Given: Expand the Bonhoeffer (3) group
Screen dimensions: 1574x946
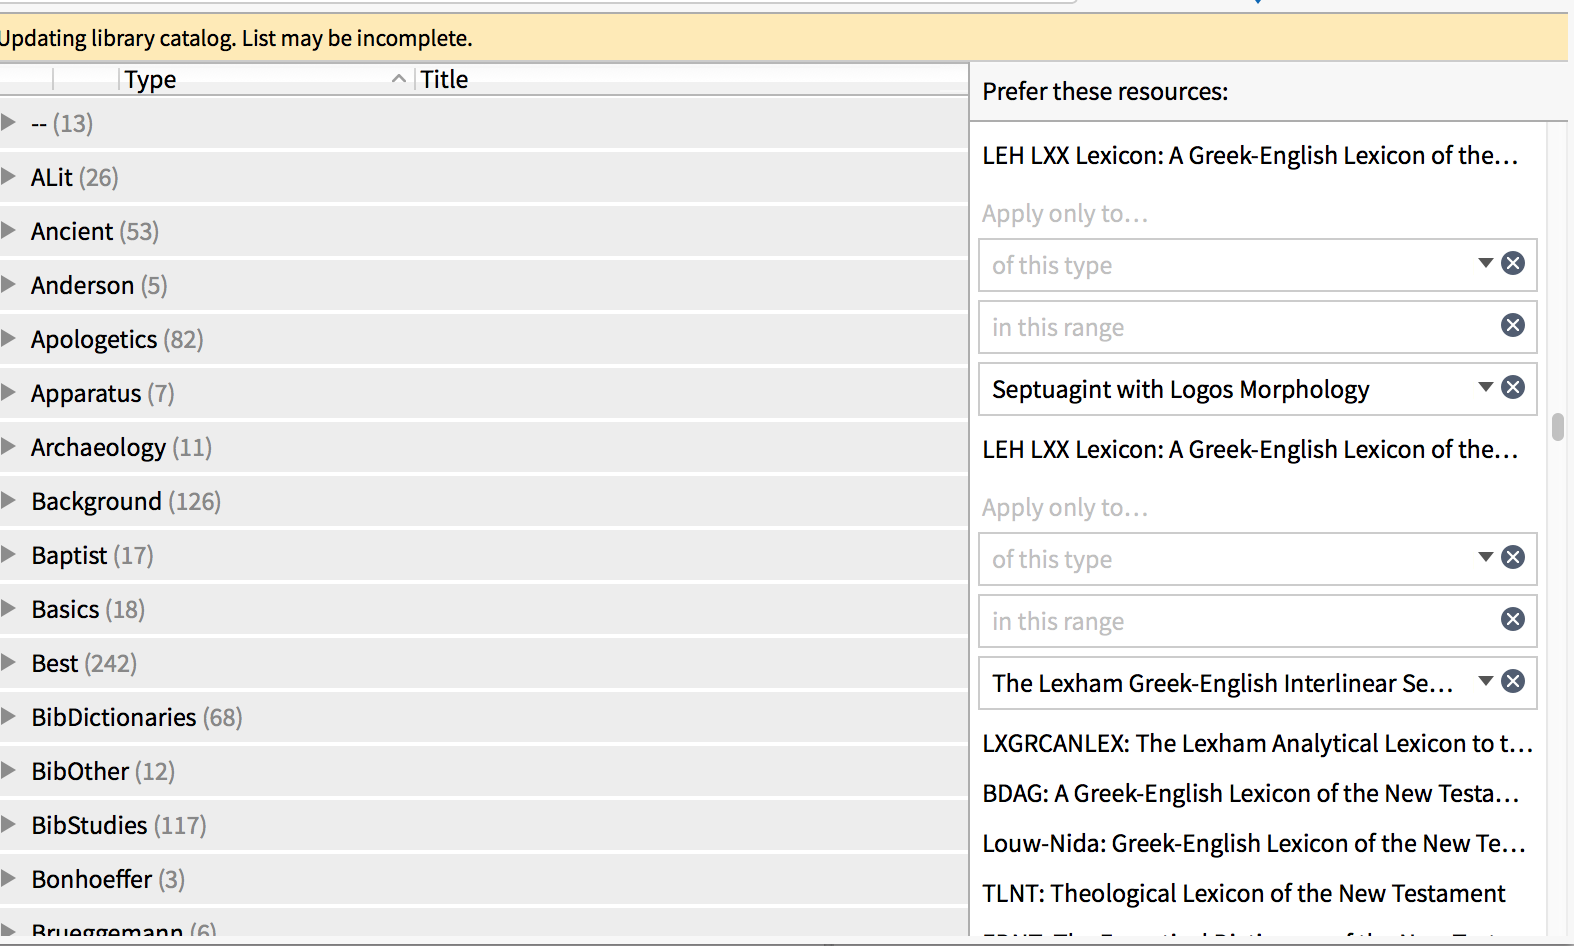Looking at the screenshot, I should [x=9, y=878].
